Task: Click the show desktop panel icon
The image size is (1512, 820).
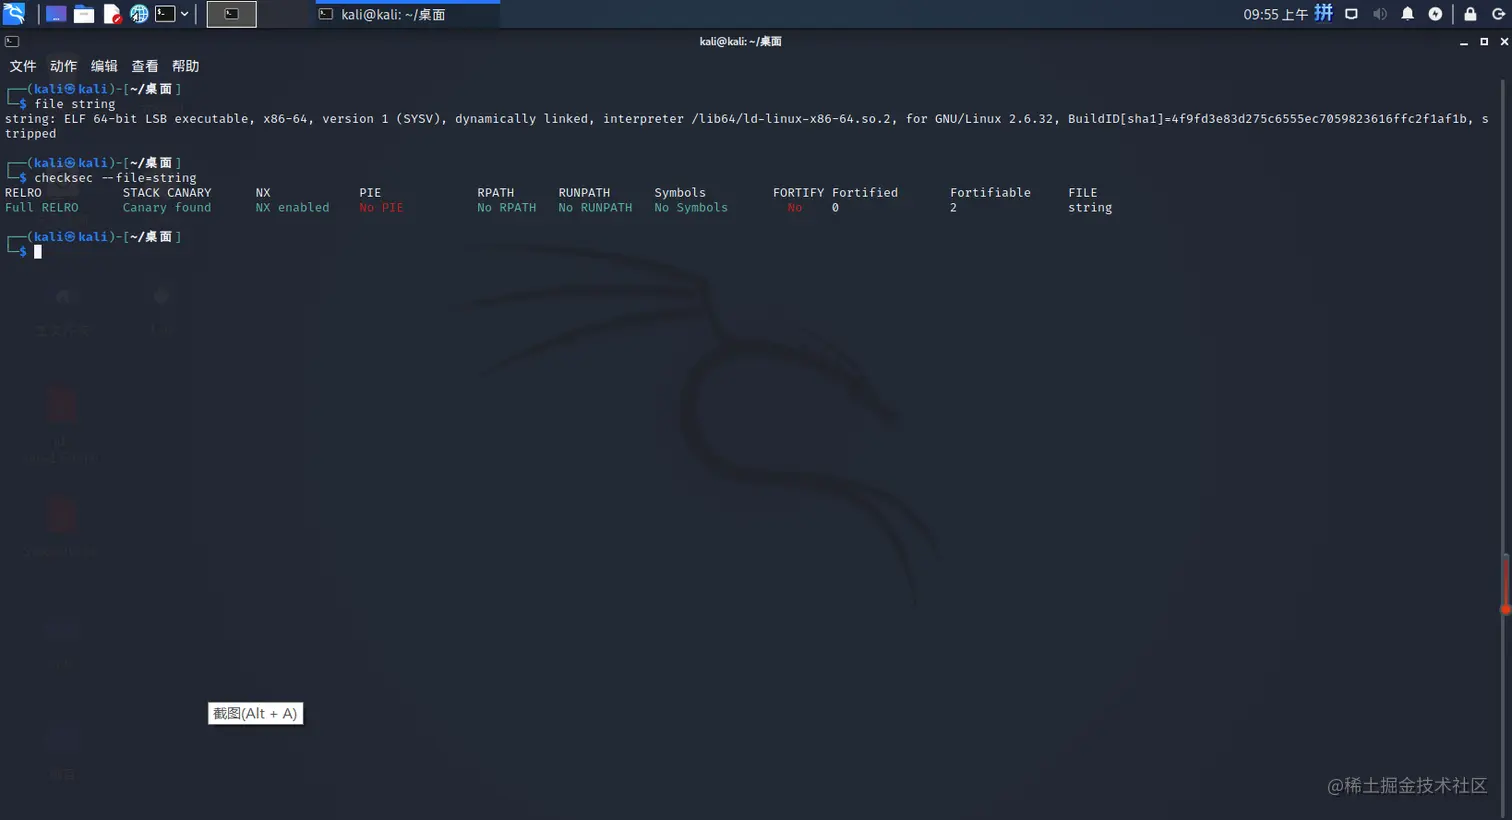Action: coord(56,14)
